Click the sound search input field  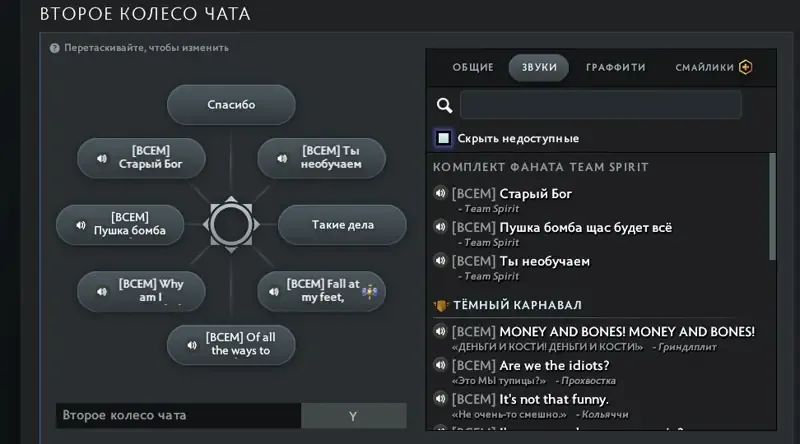[601, 105]
